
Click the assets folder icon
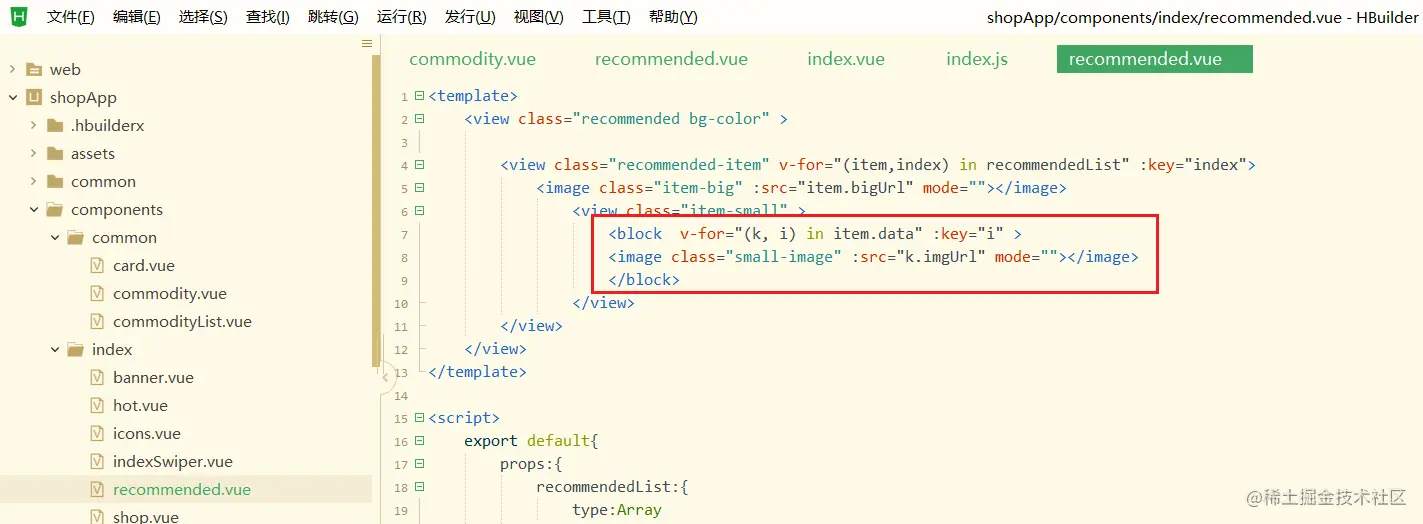point(55,153)
